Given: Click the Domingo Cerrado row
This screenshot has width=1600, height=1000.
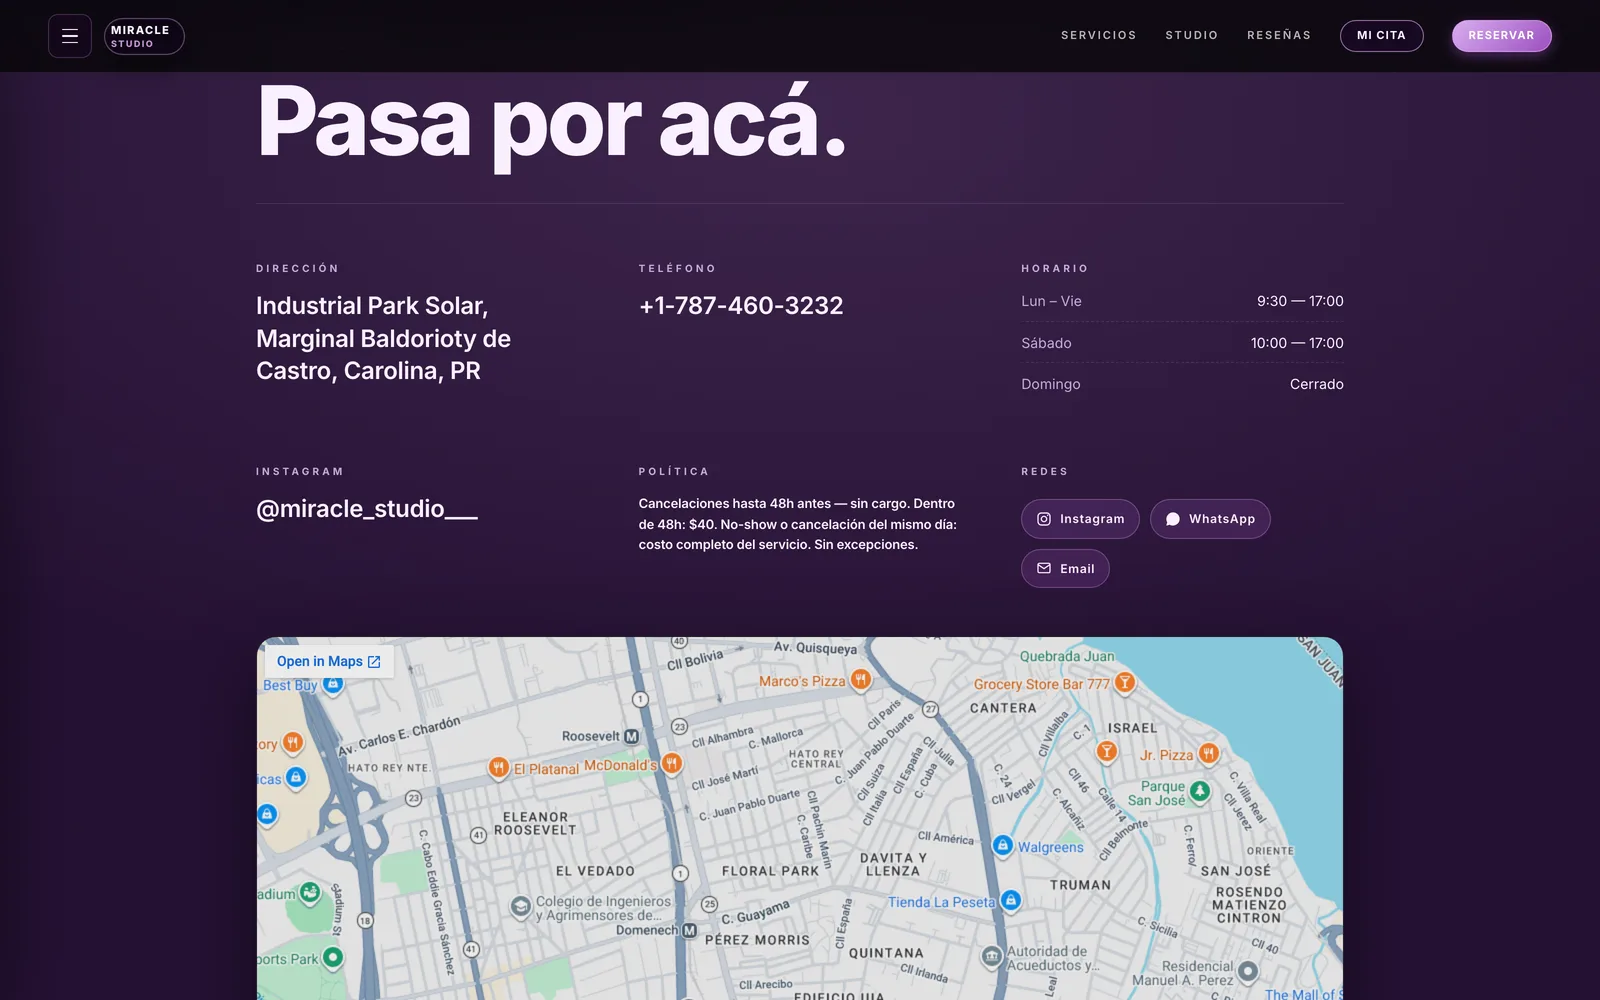Looking at the screenshot, I should [1182, 384].
